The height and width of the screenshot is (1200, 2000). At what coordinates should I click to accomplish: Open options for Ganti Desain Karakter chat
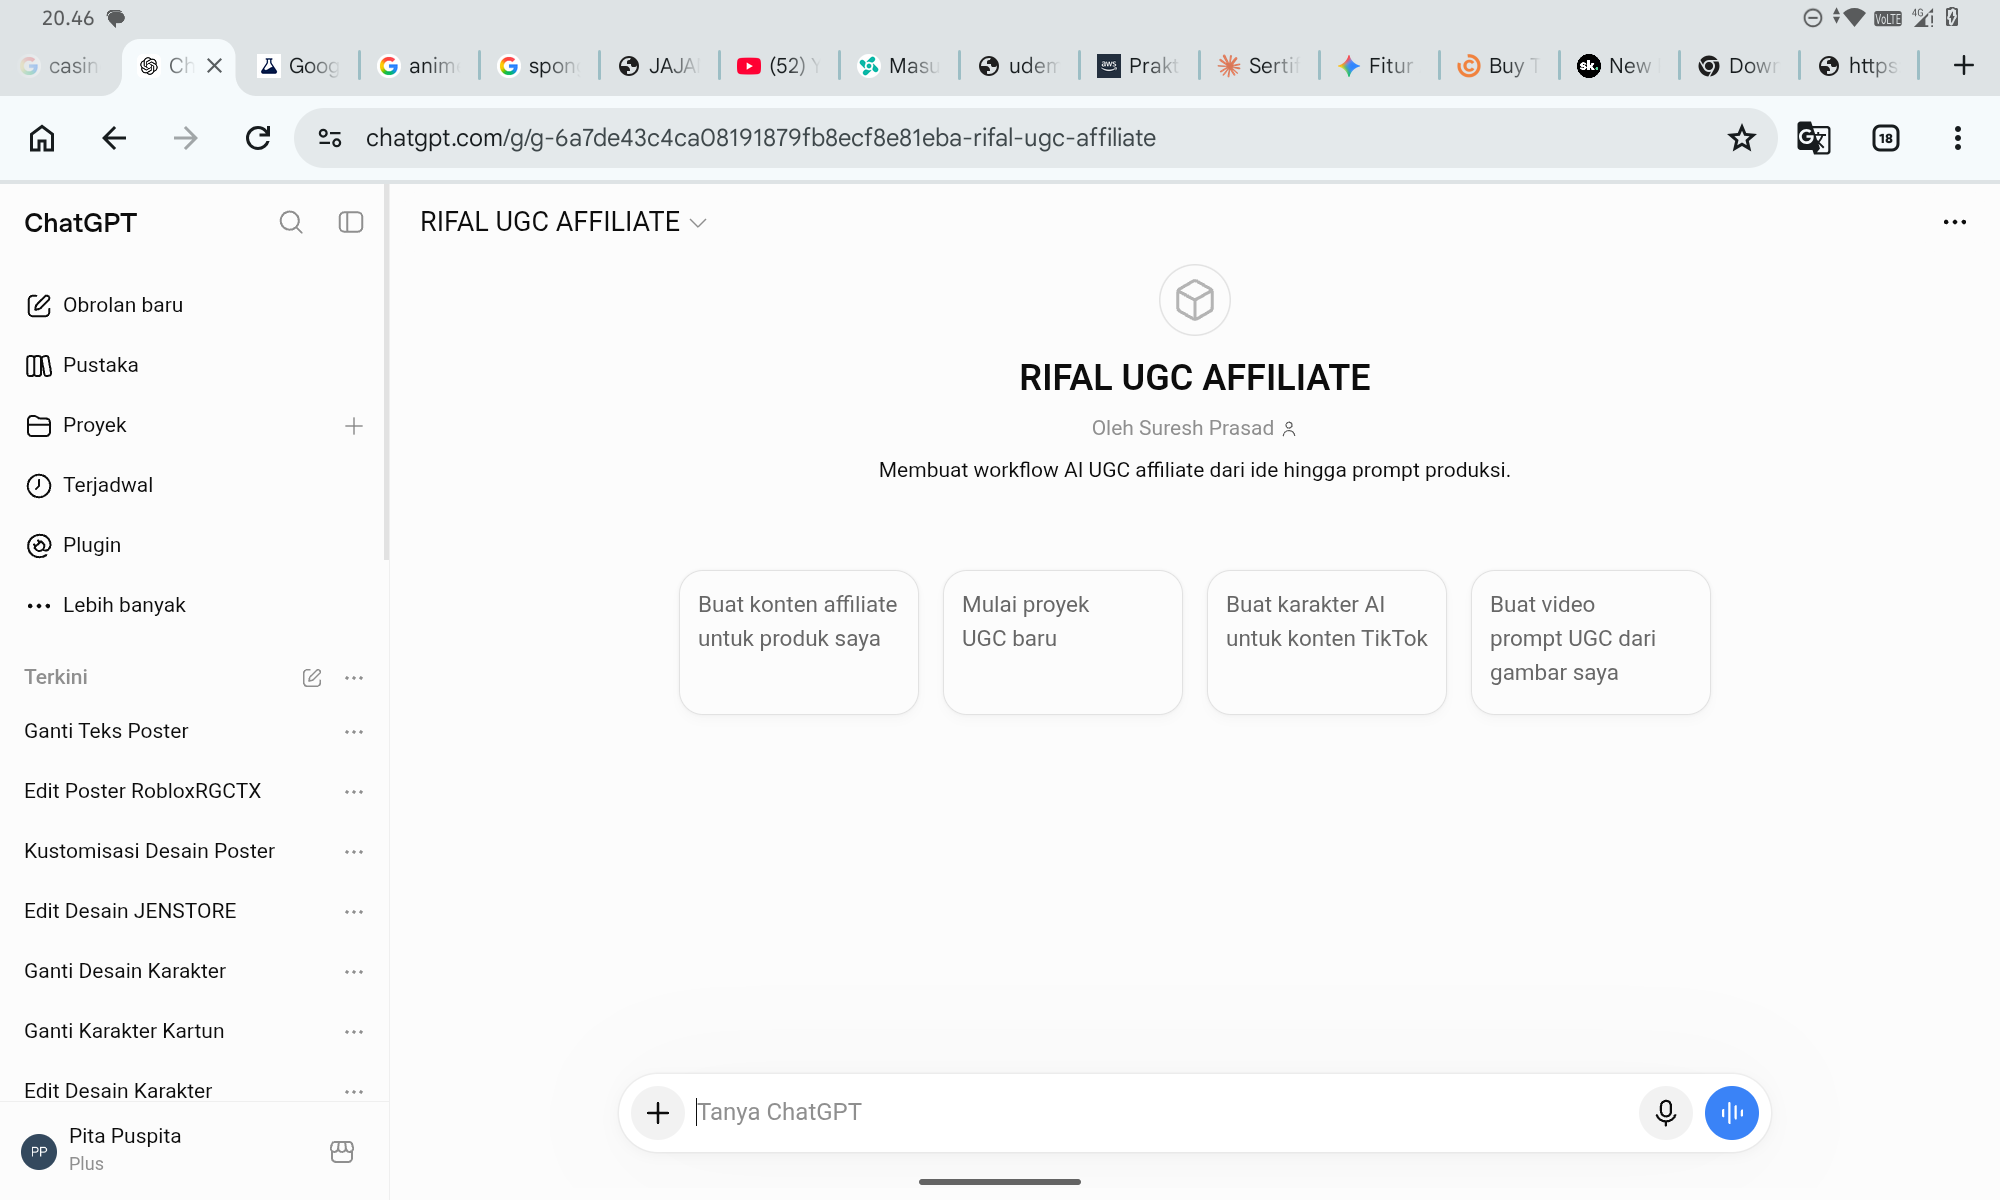click(354, 972)
